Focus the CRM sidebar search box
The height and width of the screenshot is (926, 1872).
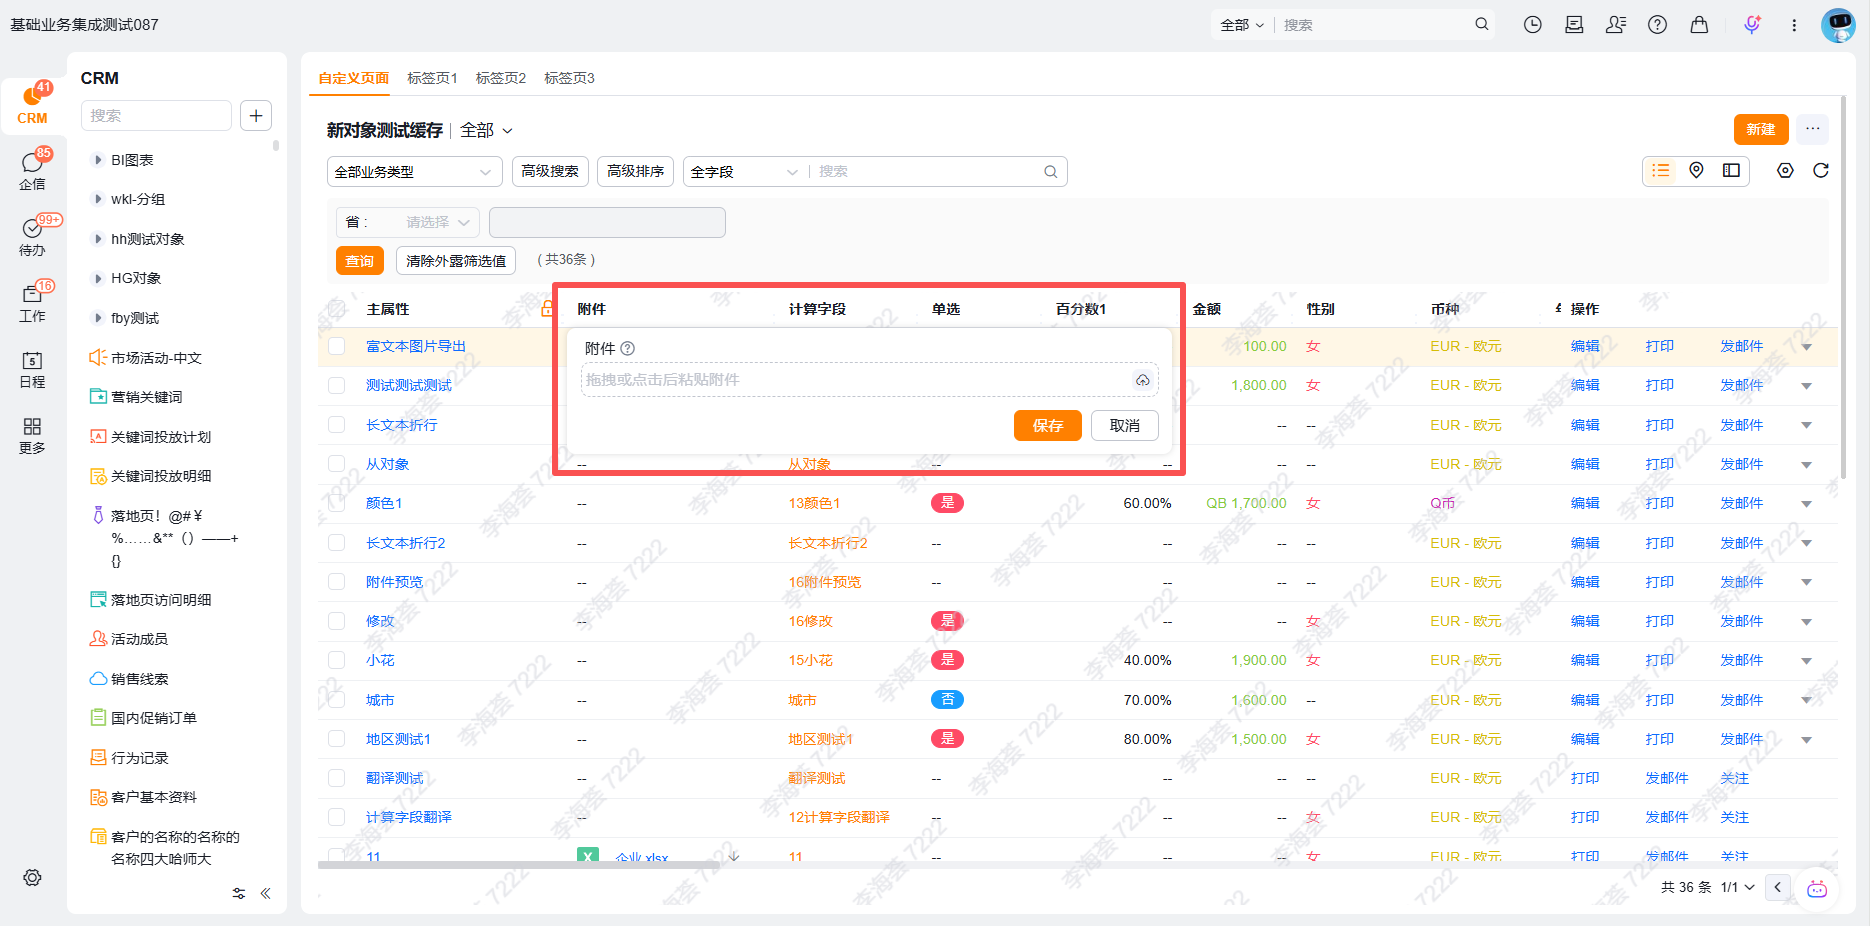(x=156, y=116)
